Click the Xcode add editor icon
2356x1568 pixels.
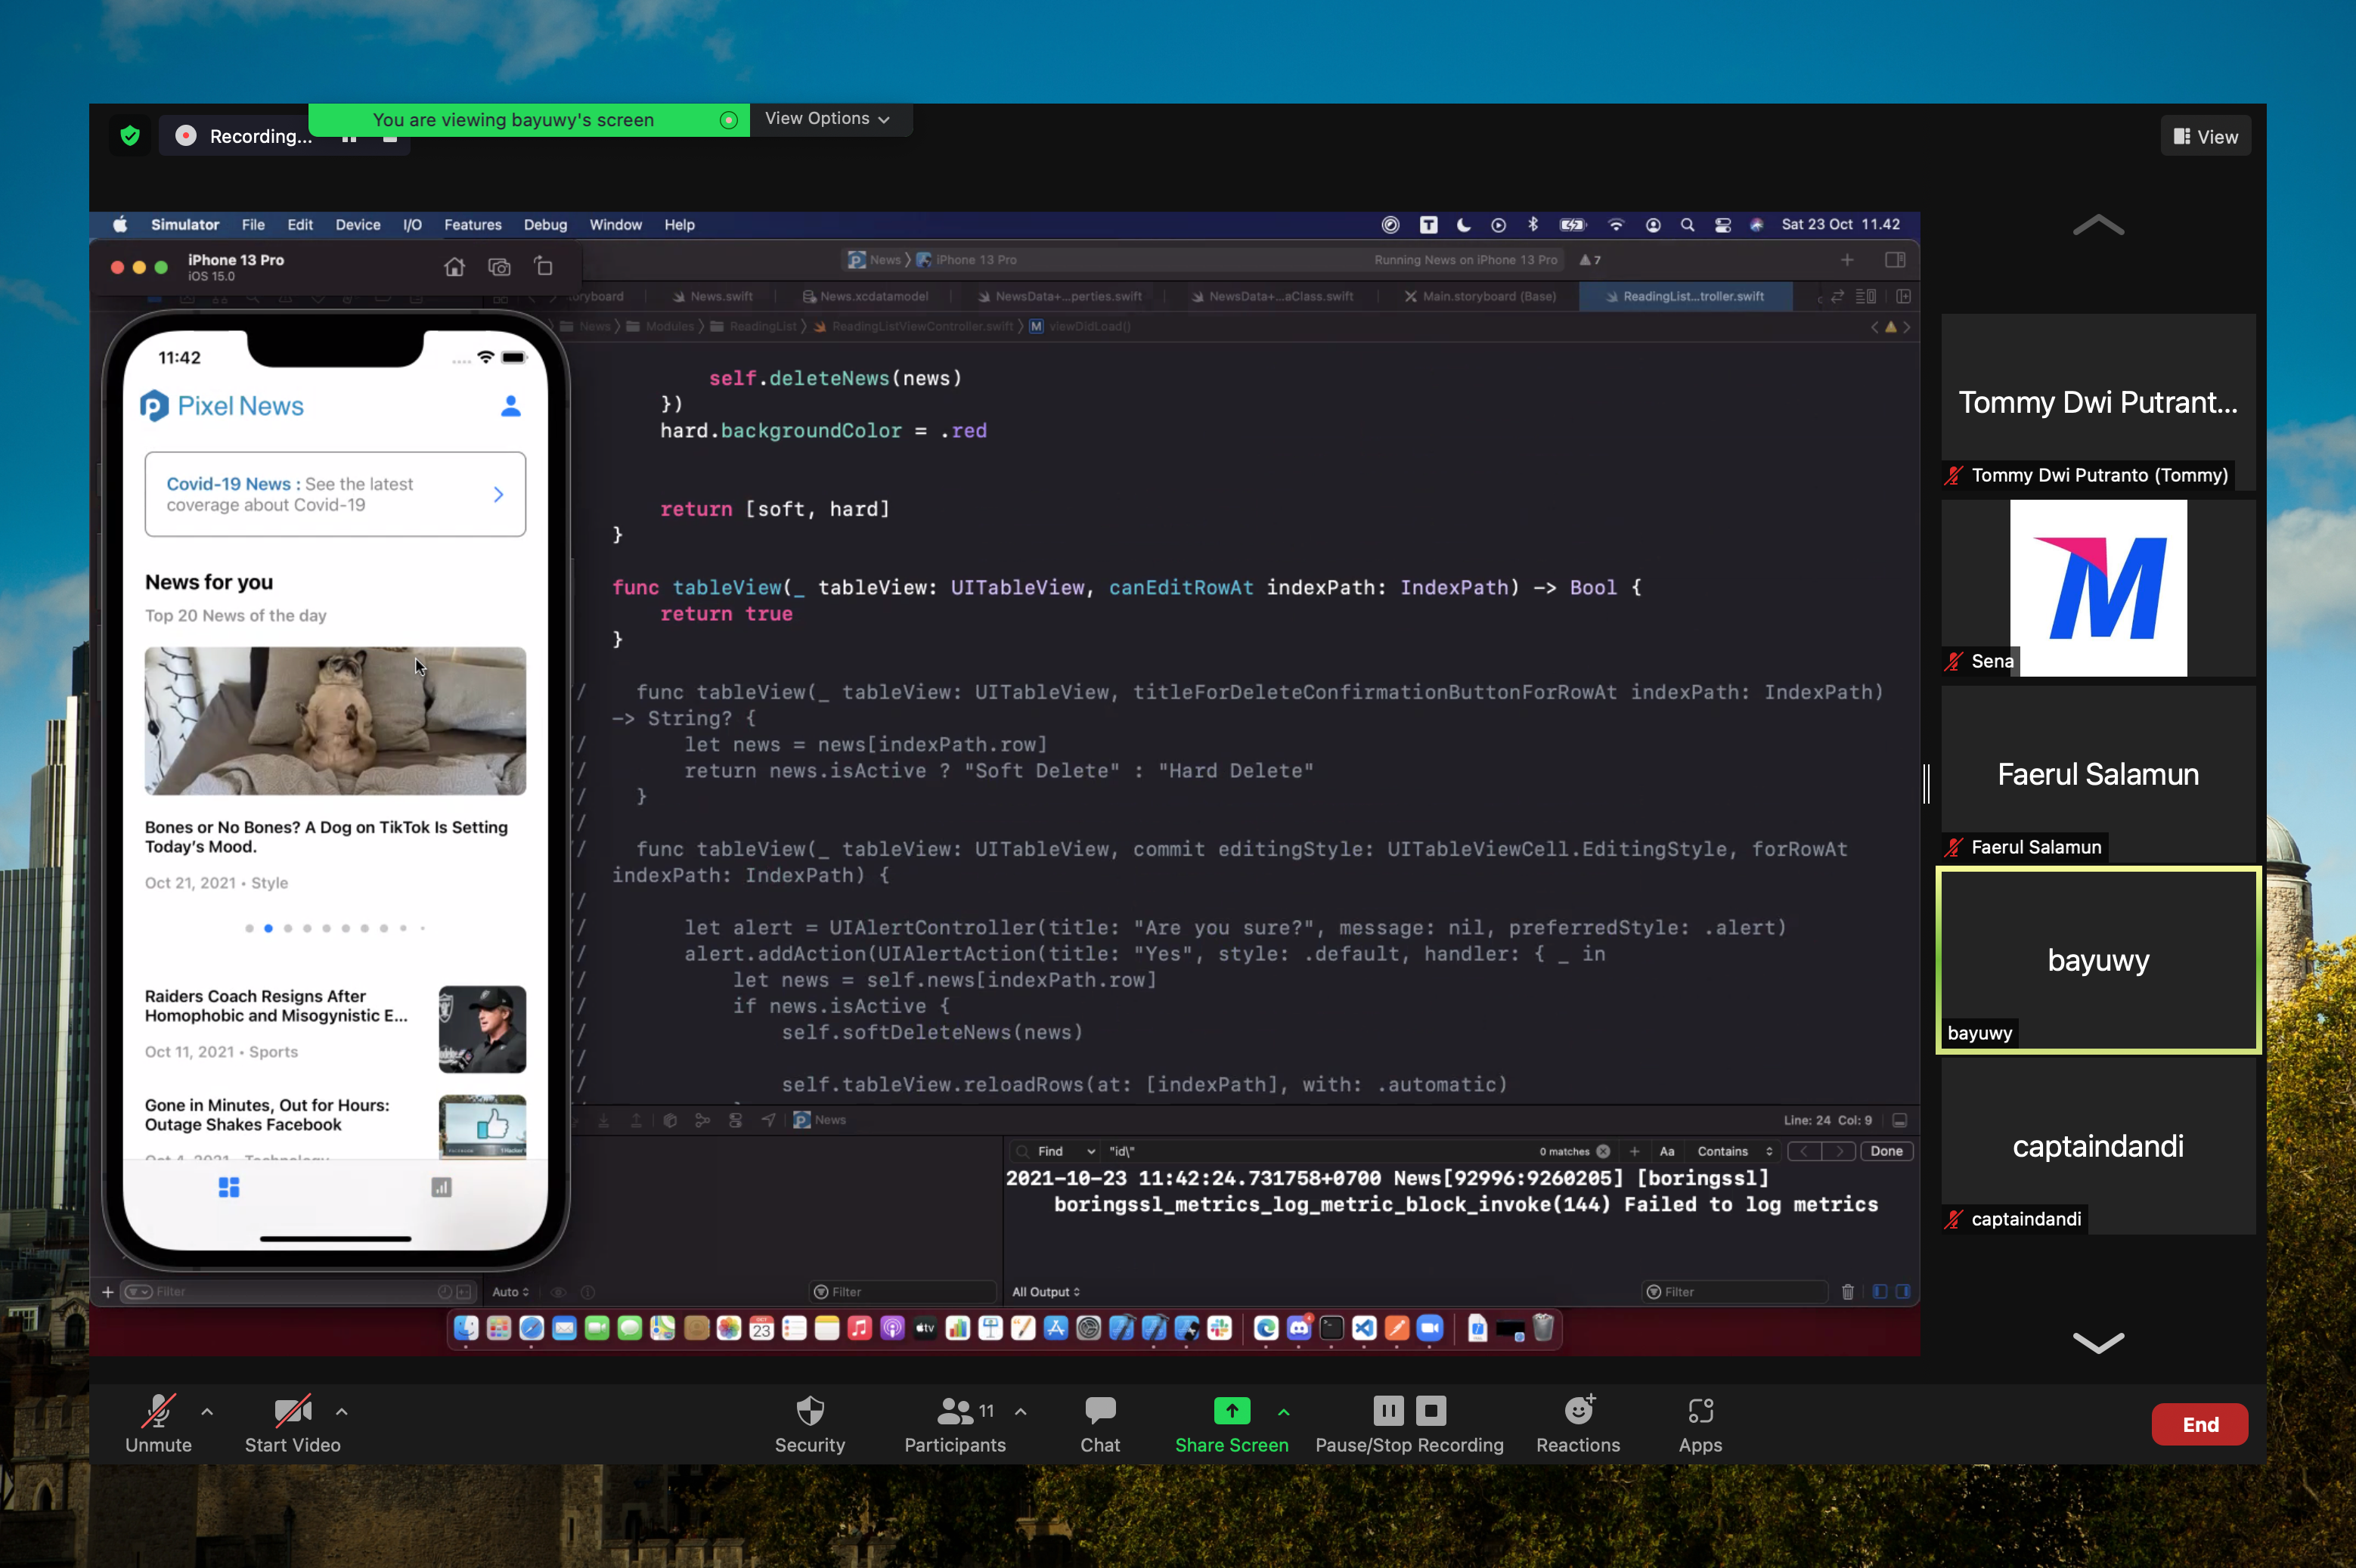click(1903, 296)
